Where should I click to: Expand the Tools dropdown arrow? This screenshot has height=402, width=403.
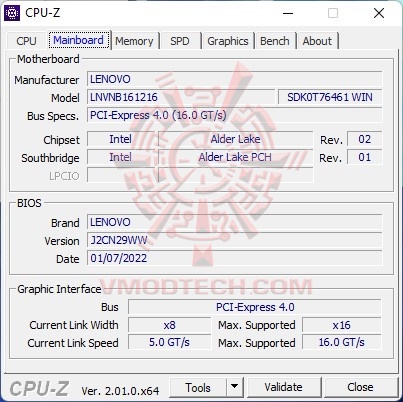pyautogui.click(x=235, y=388)
